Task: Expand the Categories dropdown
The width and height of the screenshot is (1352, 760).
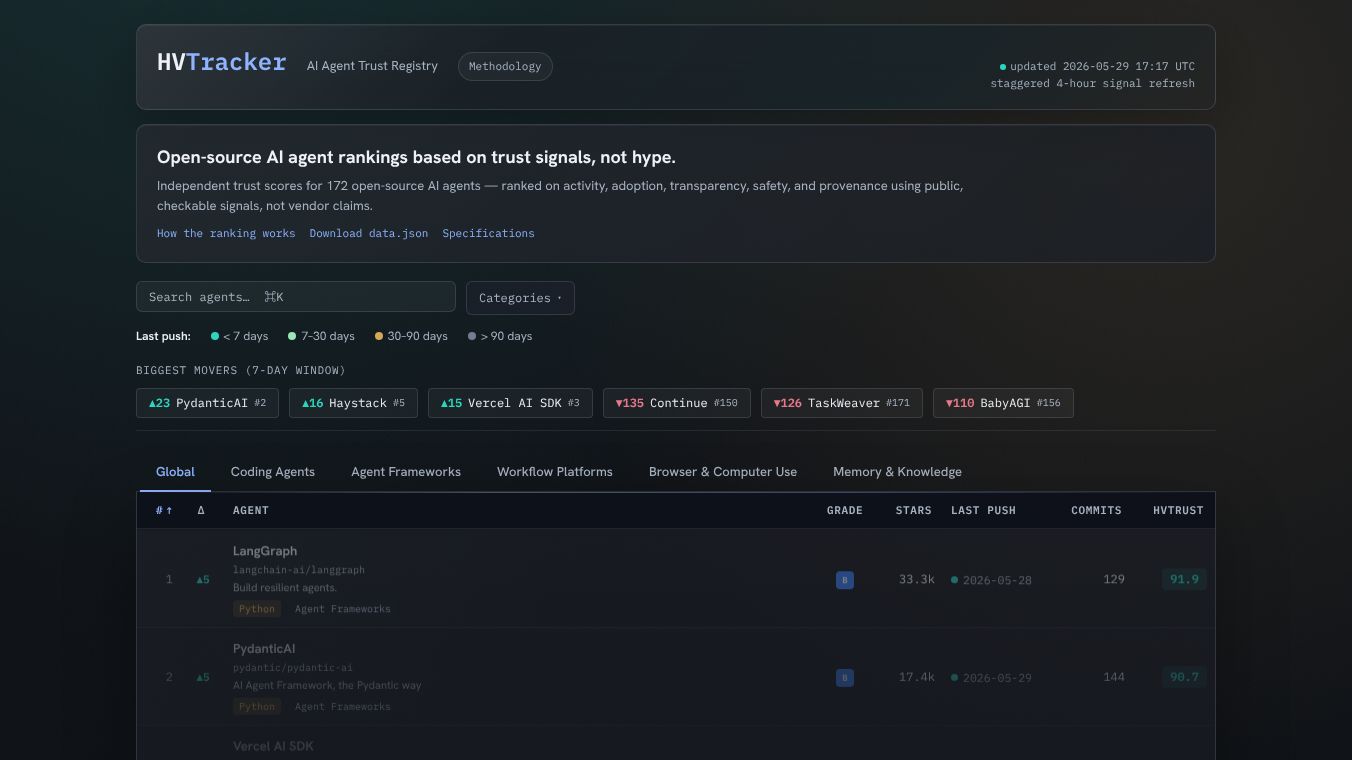Action: 520,298
